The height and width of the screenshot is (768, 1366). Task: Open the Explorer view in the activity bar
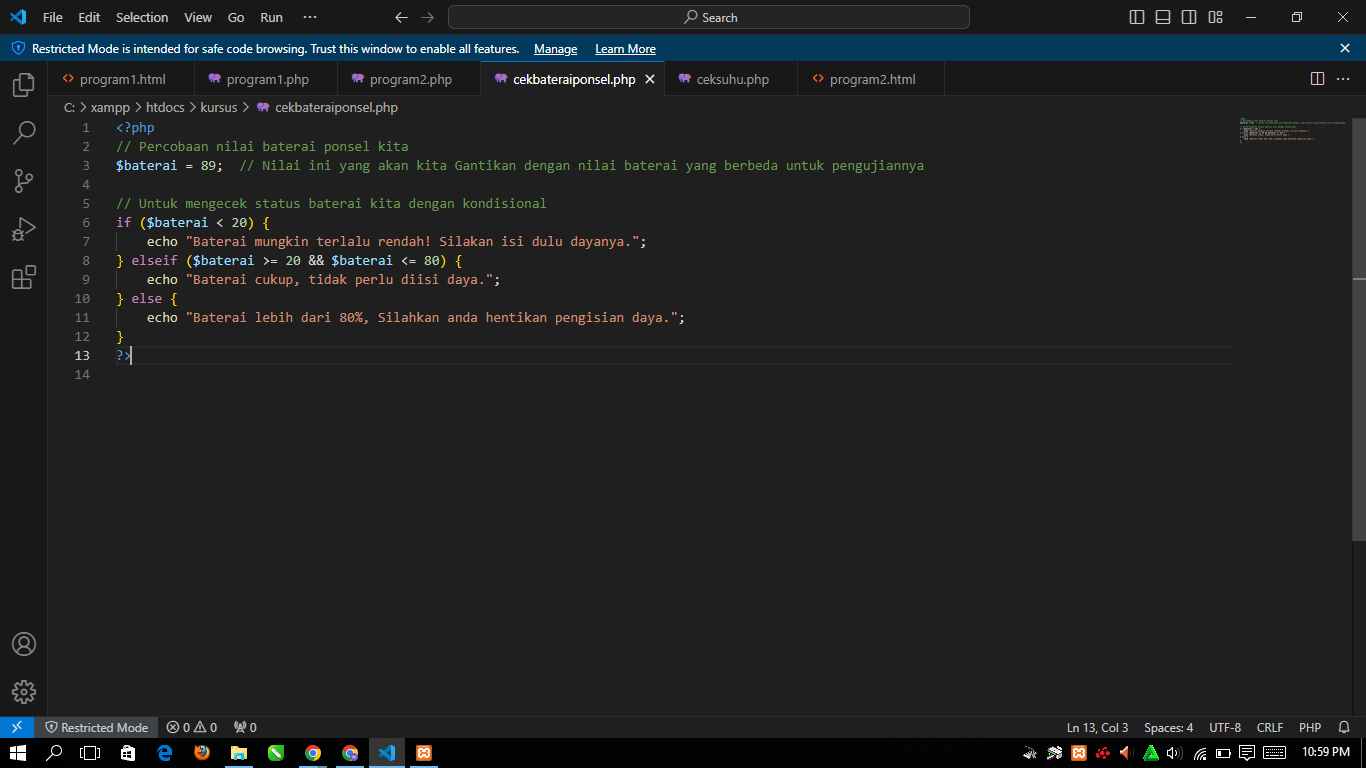pyautogui.click(x=24, y=85)
